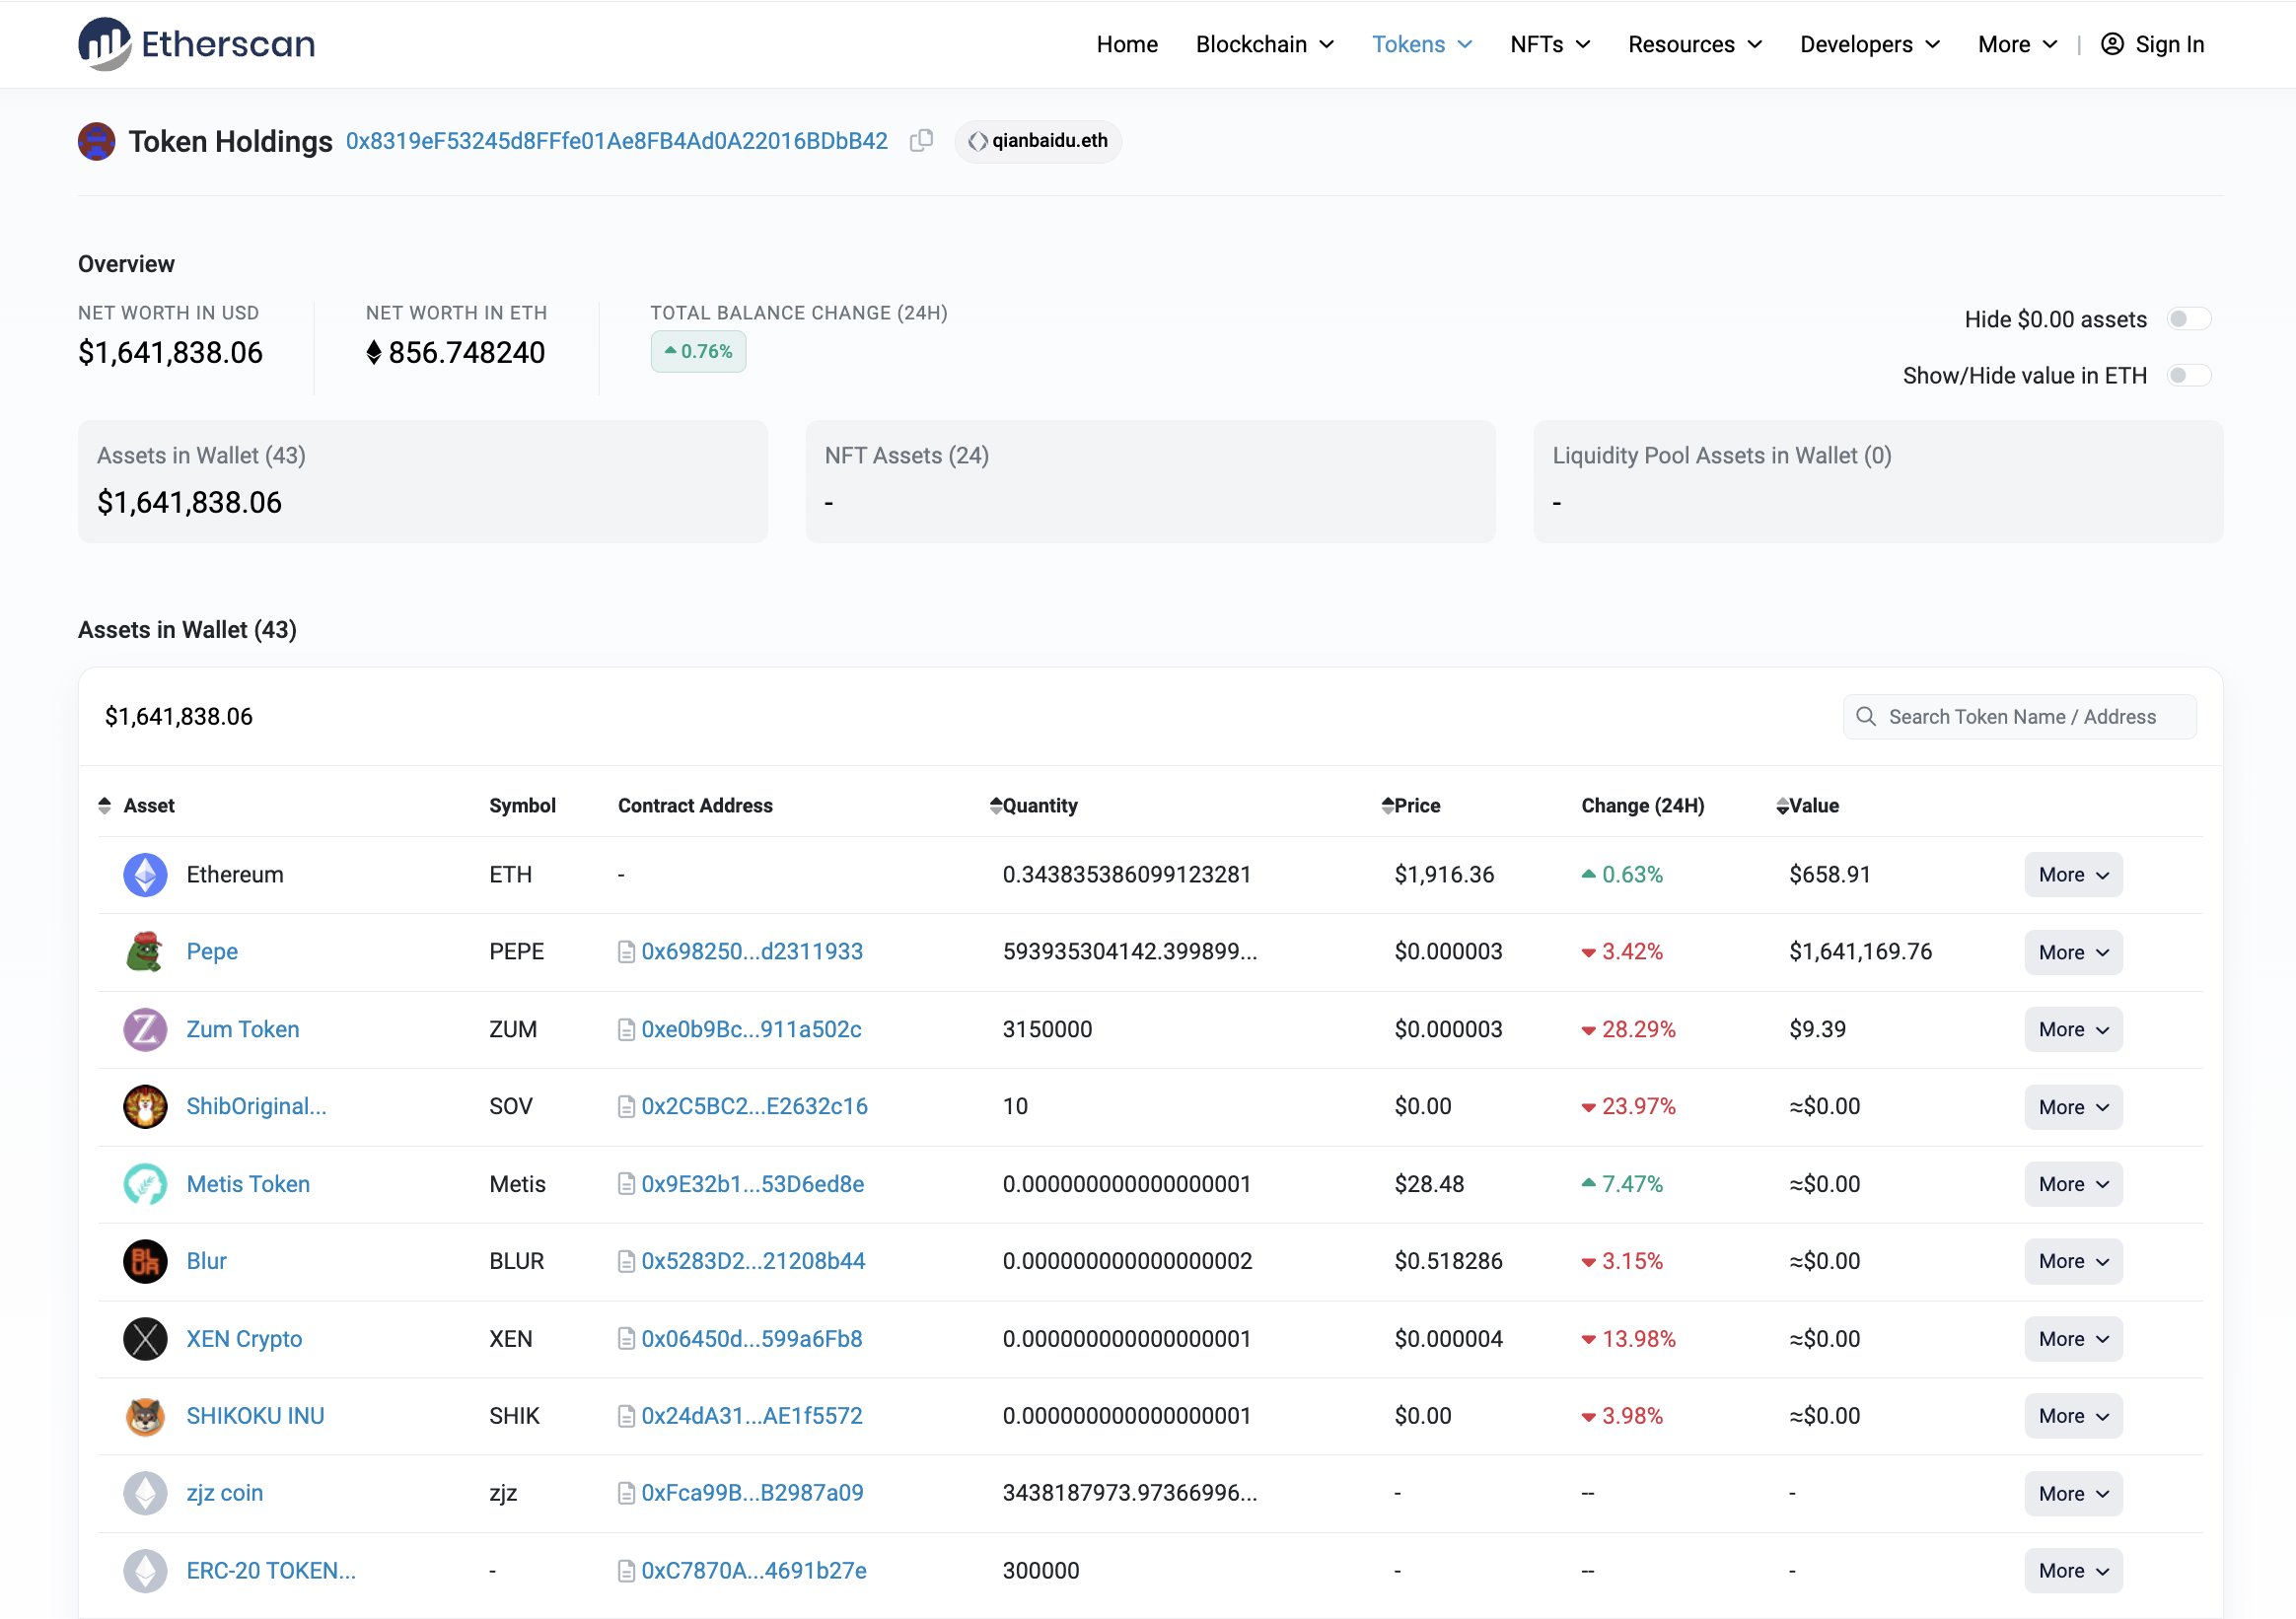Screen dimensions: 2296x1619
Task: Click the Zum Token purple icon
Action: coord(145,1029)
